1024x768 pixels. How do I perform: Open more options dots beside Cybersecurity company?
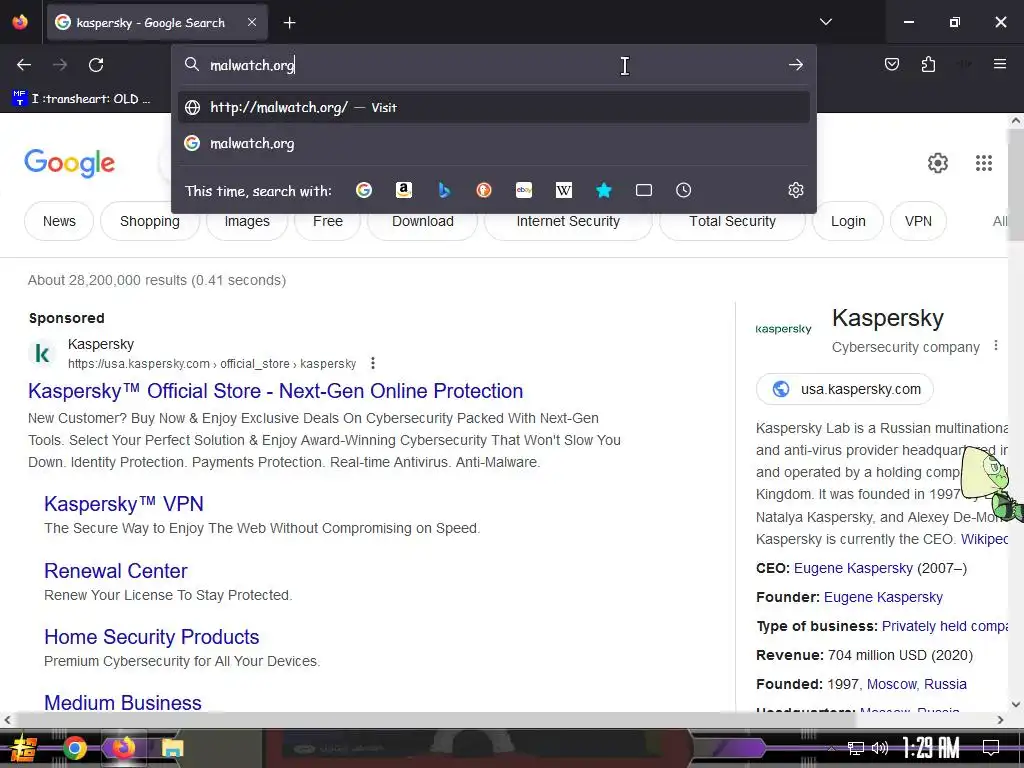click(x=996, y=345)
